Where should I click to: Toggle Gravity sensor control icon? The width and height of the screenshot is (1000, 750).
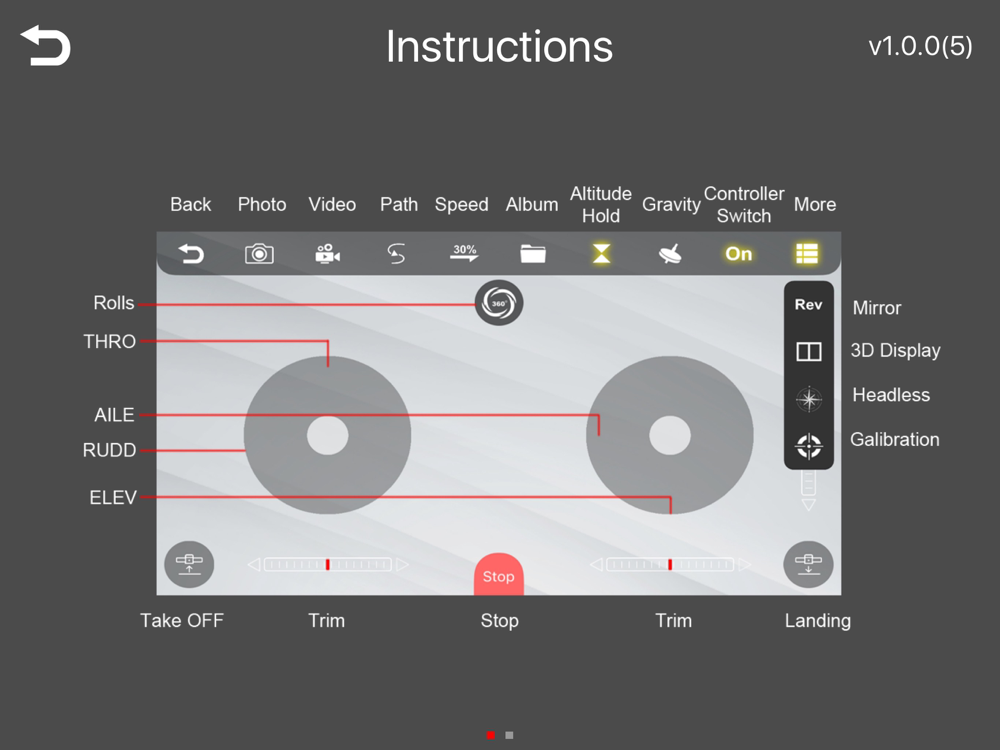click(x=670, y=254)
